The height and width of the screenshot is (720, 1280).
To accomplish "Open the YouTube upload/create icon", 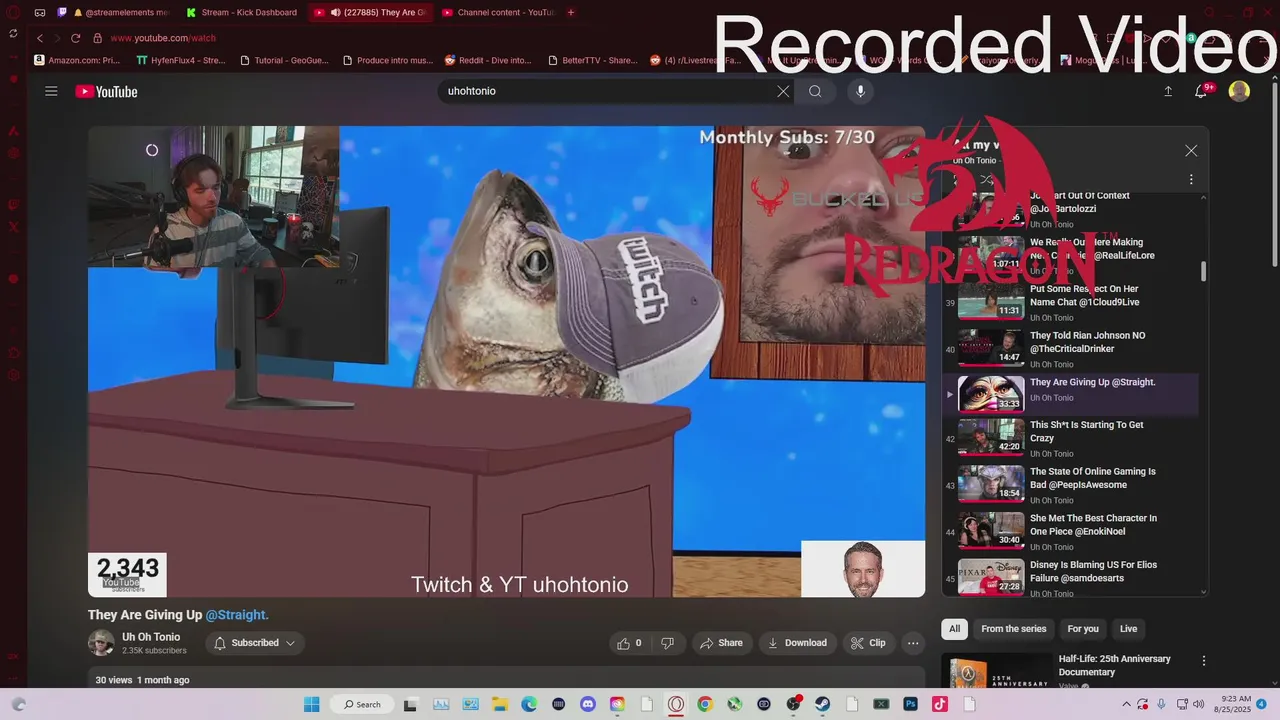I will 1168,91.
